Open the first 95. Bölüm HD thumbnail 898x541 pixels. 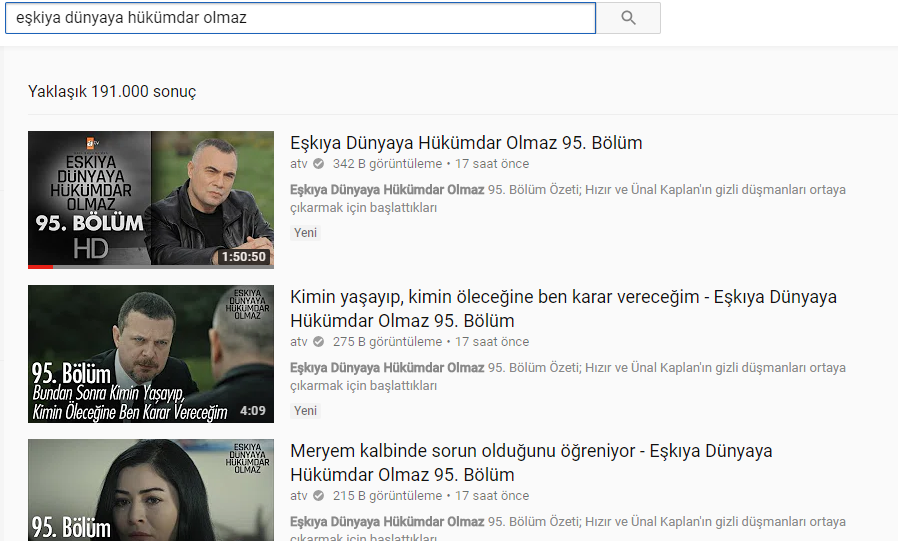[151, 199]
